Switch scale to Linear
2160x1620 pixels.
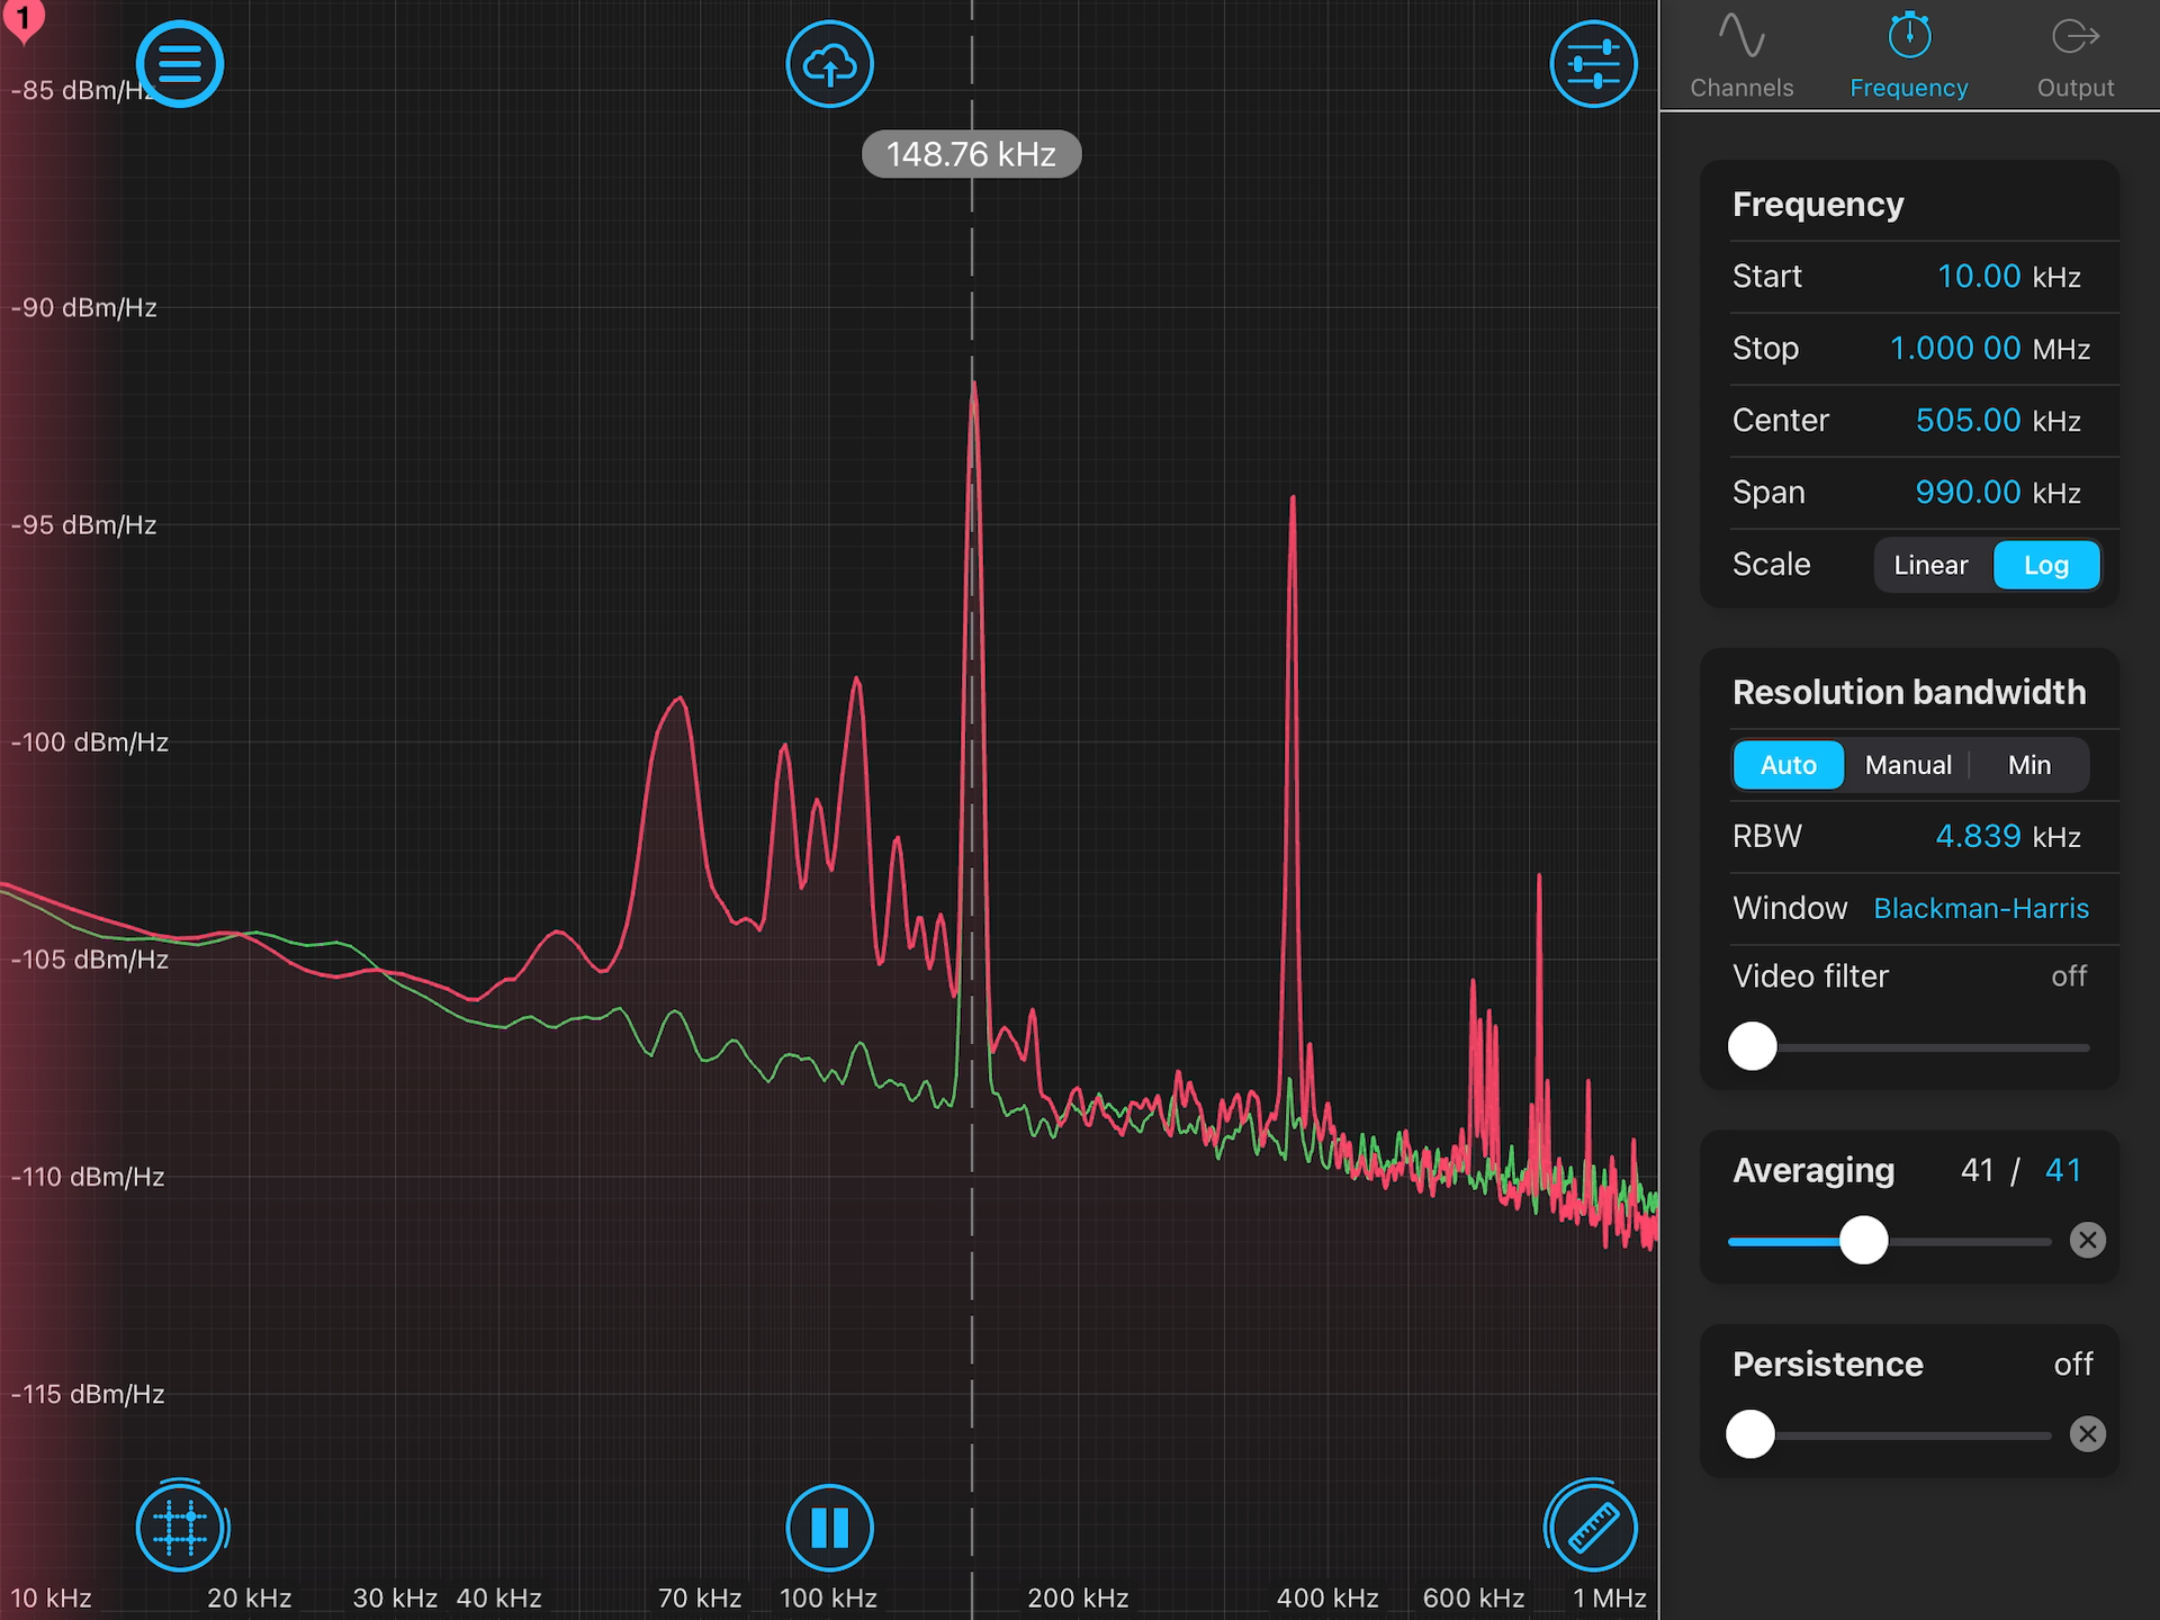(1930, 565)
